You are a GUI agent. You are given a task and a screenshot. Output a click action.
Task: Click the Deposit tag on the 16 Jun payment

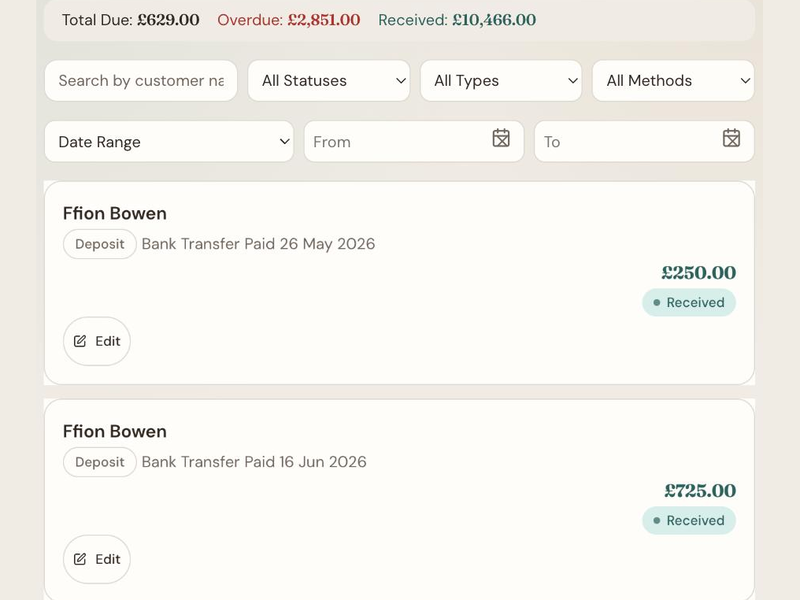click(x=99, y=462)
